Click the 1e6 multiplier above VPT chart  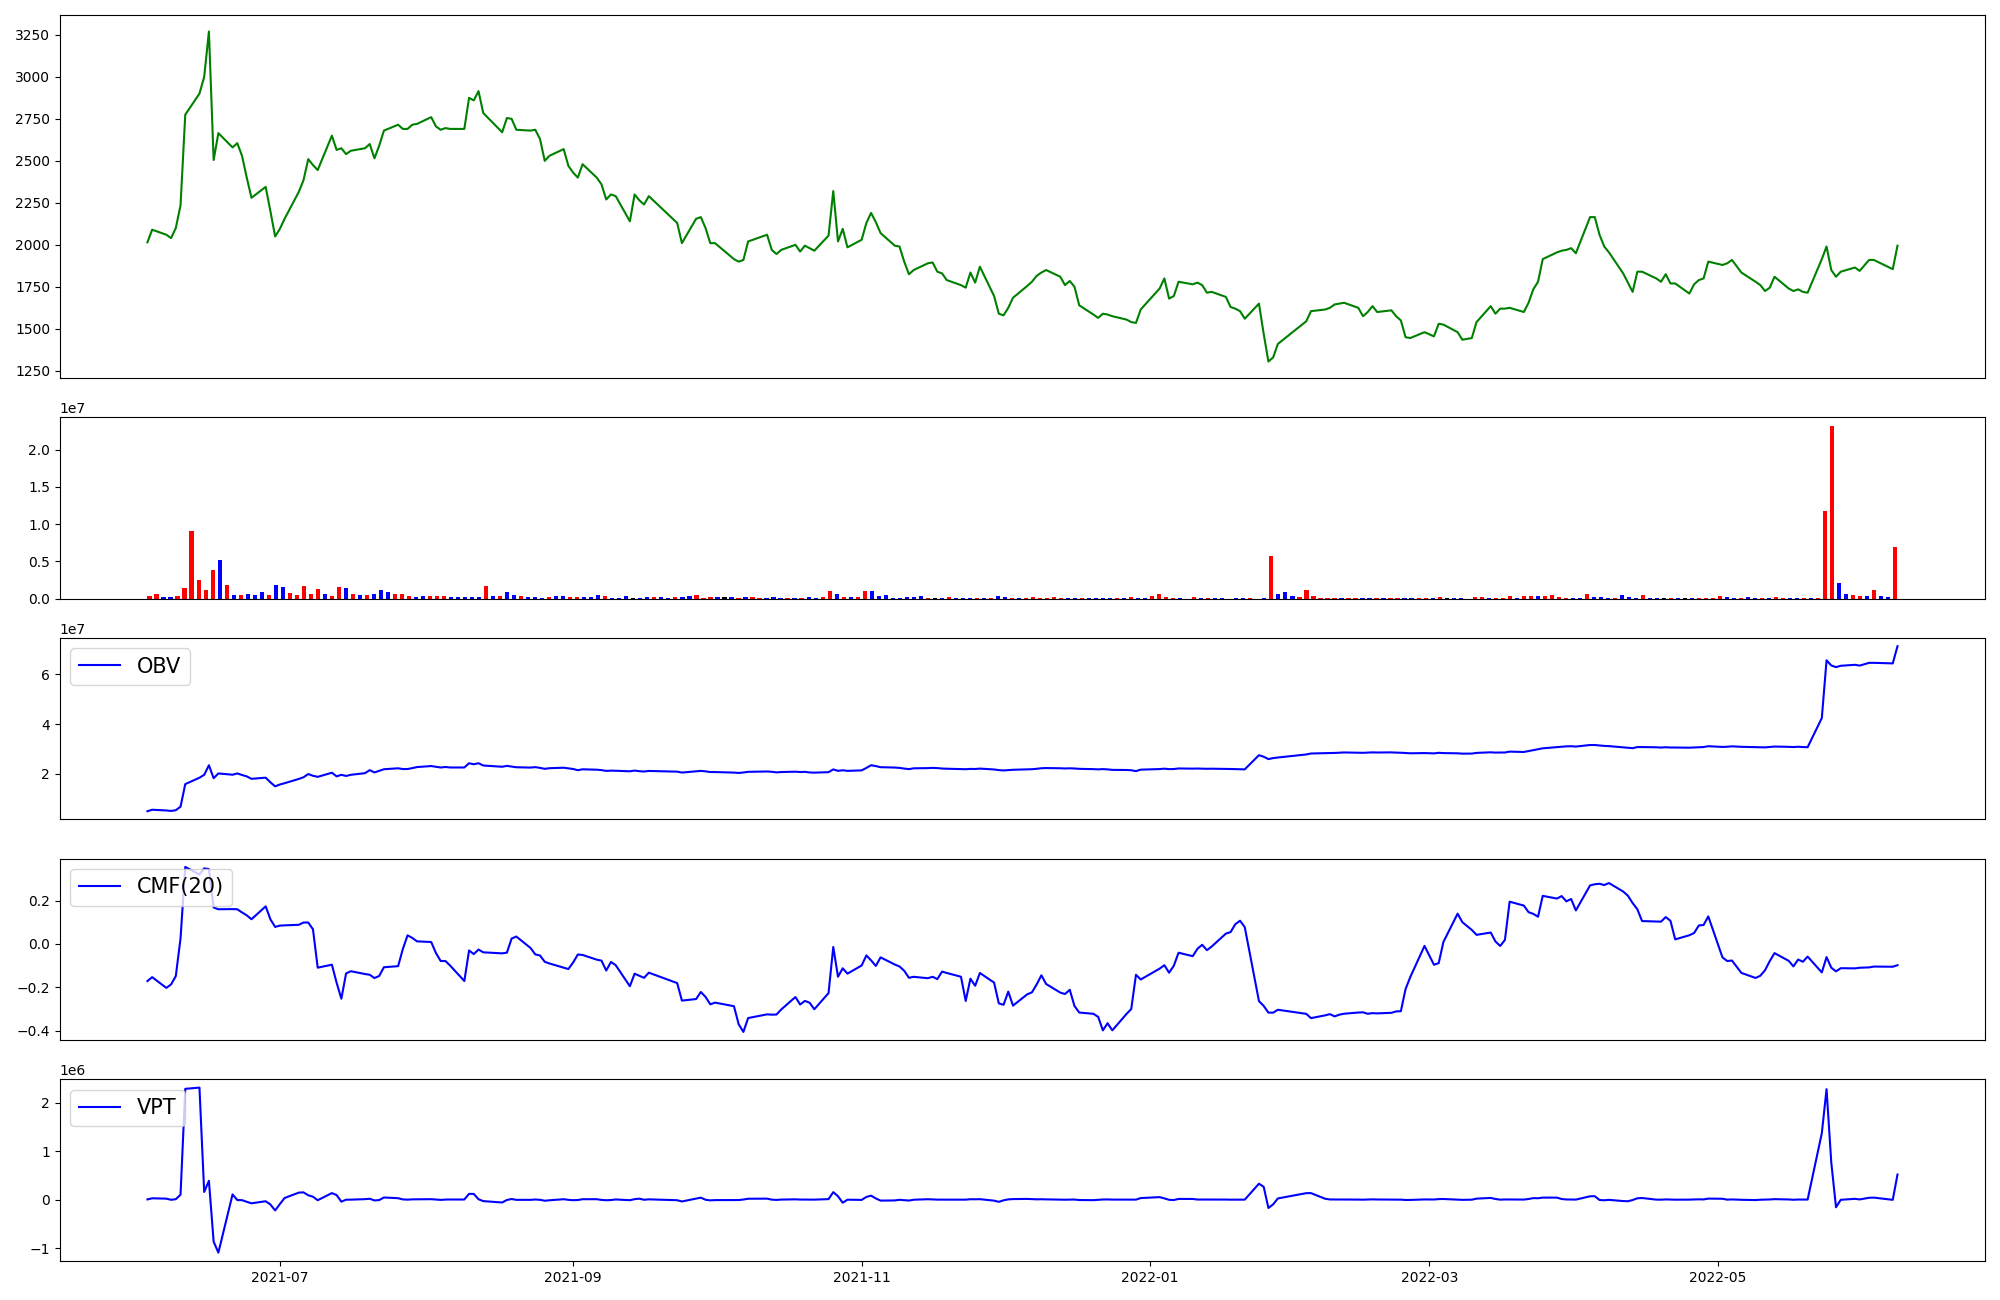(x=72, y=1070)
